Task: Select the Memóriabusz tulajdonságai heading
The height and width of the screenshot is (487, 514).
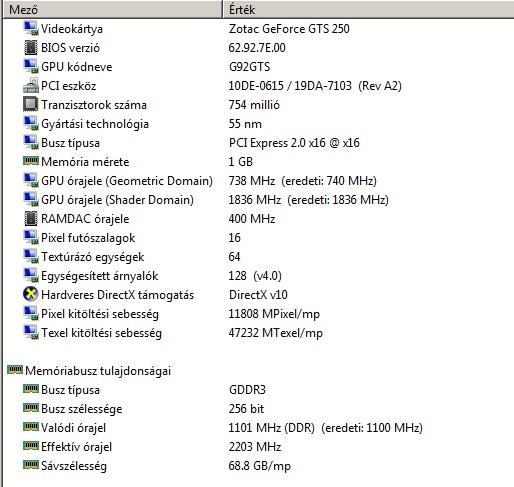Action: point(98,371)
